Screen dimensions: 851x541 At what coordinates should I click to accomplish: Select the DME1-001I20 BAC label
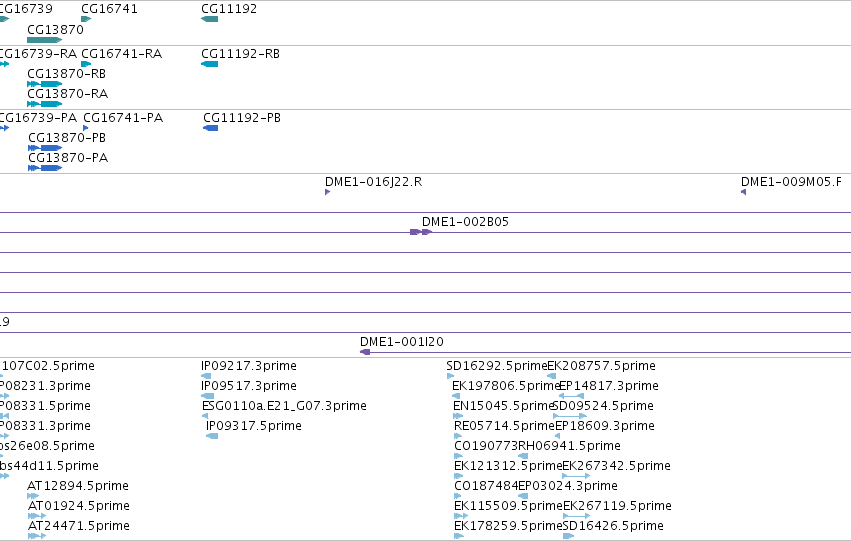[x=402, y=342]
